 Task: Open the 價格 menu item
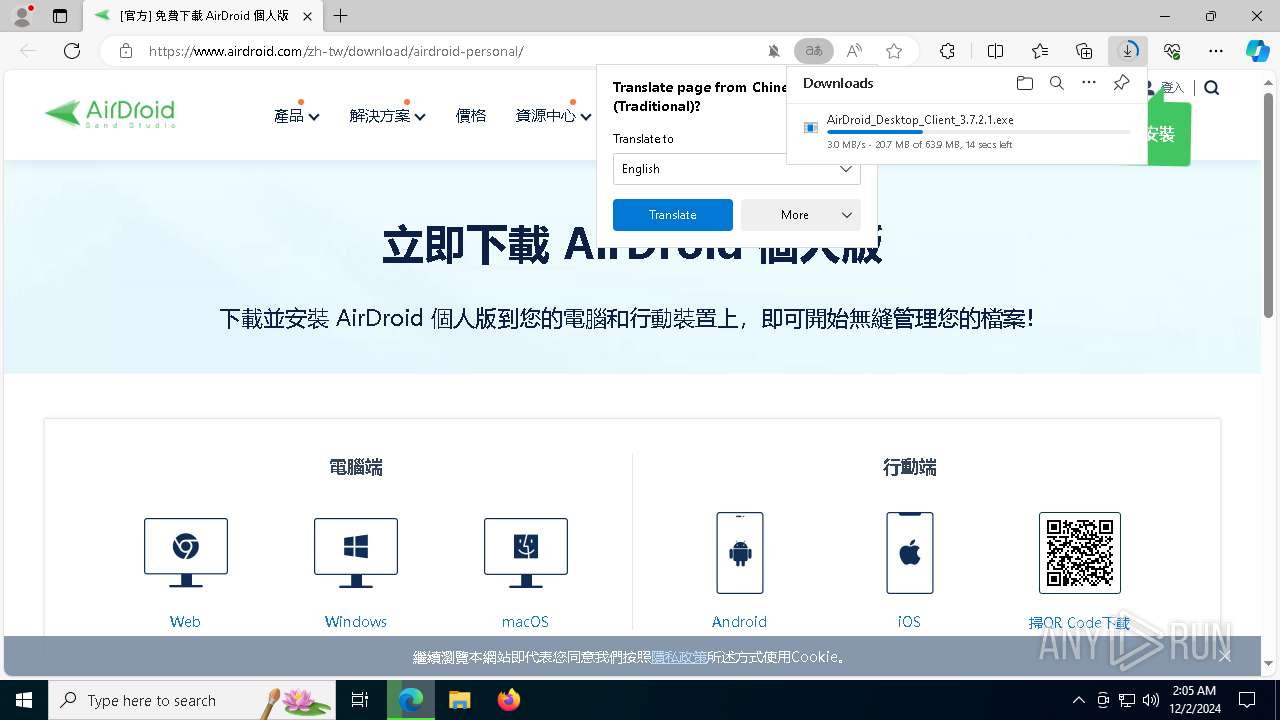(x=471, y=116)
